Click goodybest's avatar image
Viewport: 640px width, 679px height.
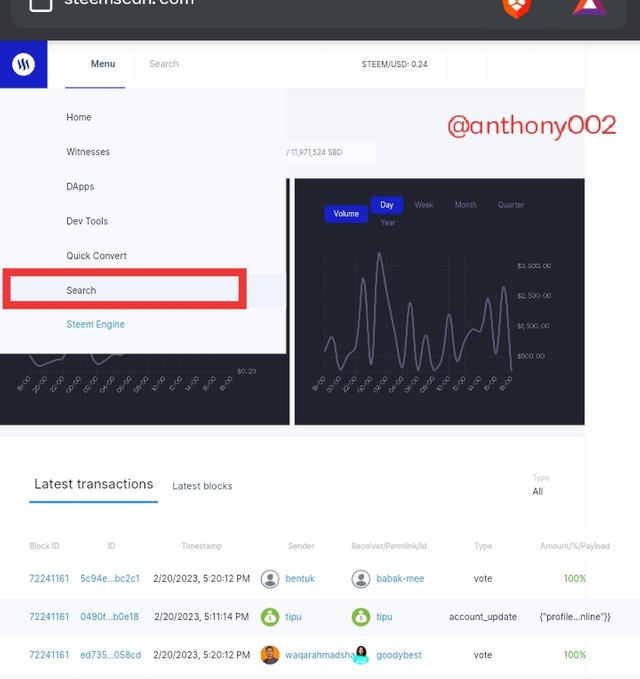[361, 655]
